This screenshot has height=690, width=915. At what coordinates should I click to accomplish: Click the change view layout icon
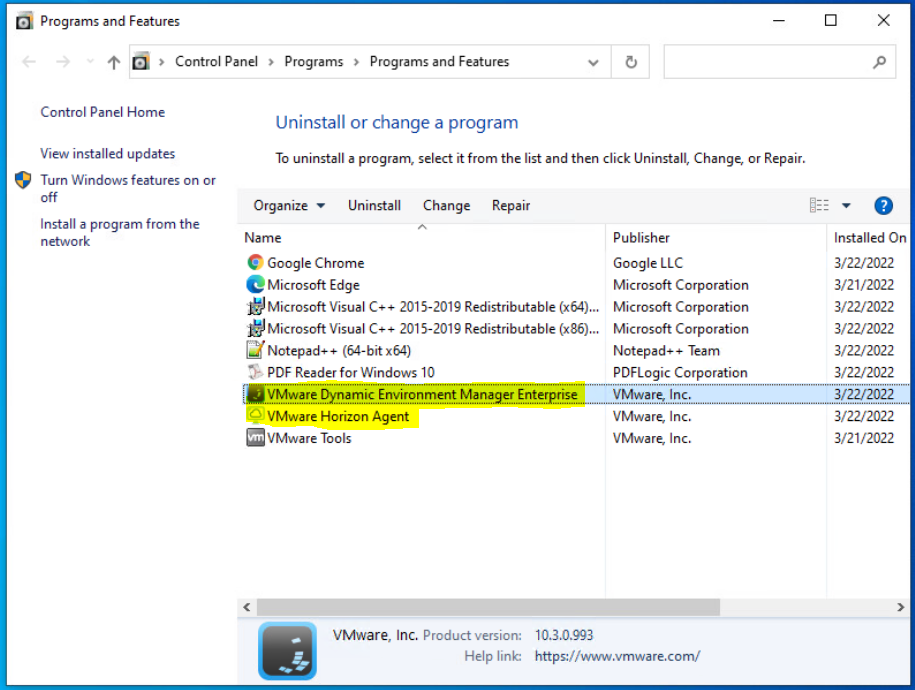click(x=819, y=205)
